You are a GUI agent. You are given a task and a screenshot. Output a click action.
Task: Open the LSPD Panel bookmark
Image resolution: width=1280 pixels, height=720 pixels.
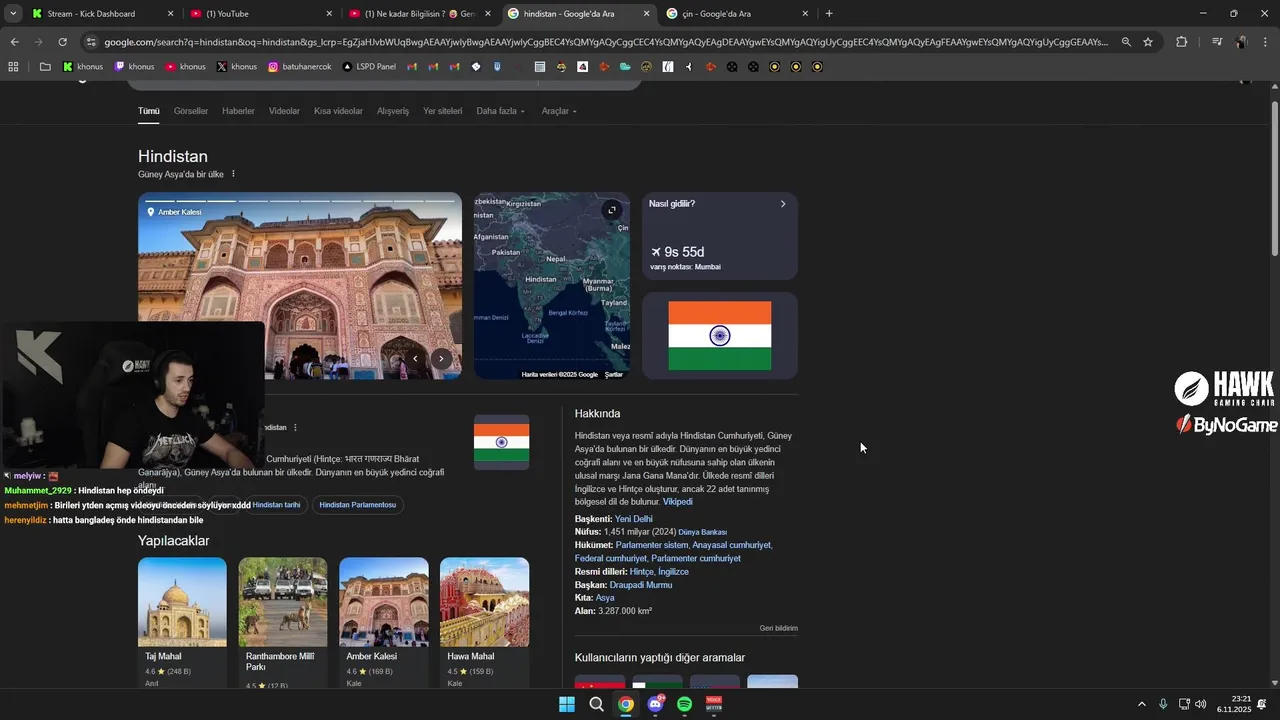(x=369, y=67)
